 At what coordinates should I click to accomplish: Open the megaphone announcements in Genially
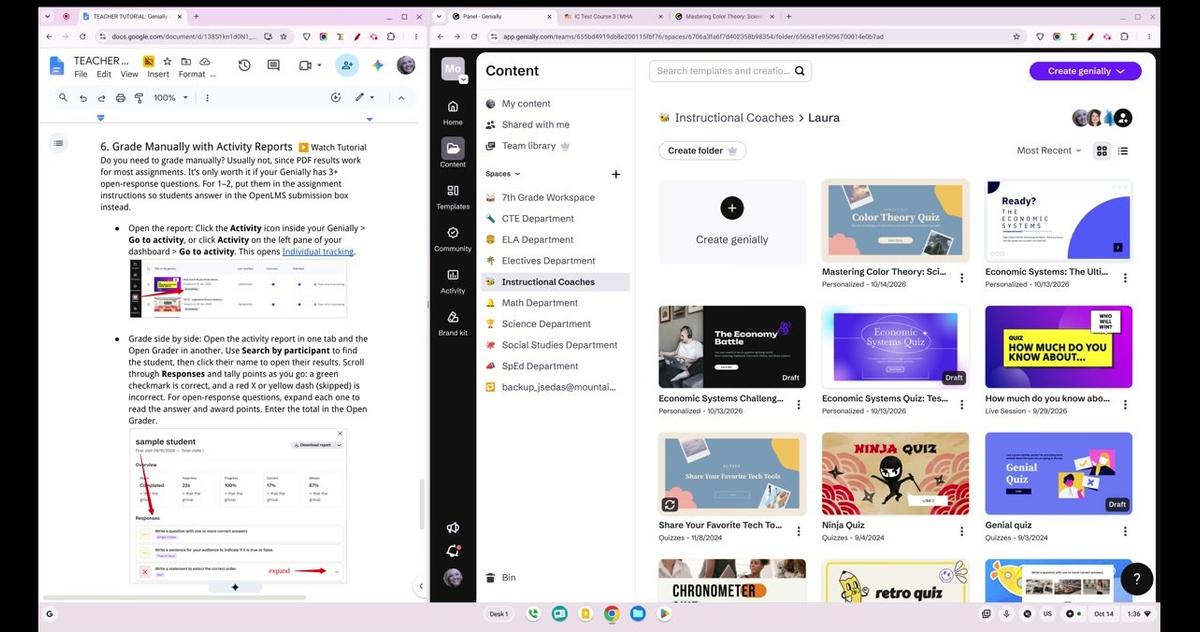[453, 527]
